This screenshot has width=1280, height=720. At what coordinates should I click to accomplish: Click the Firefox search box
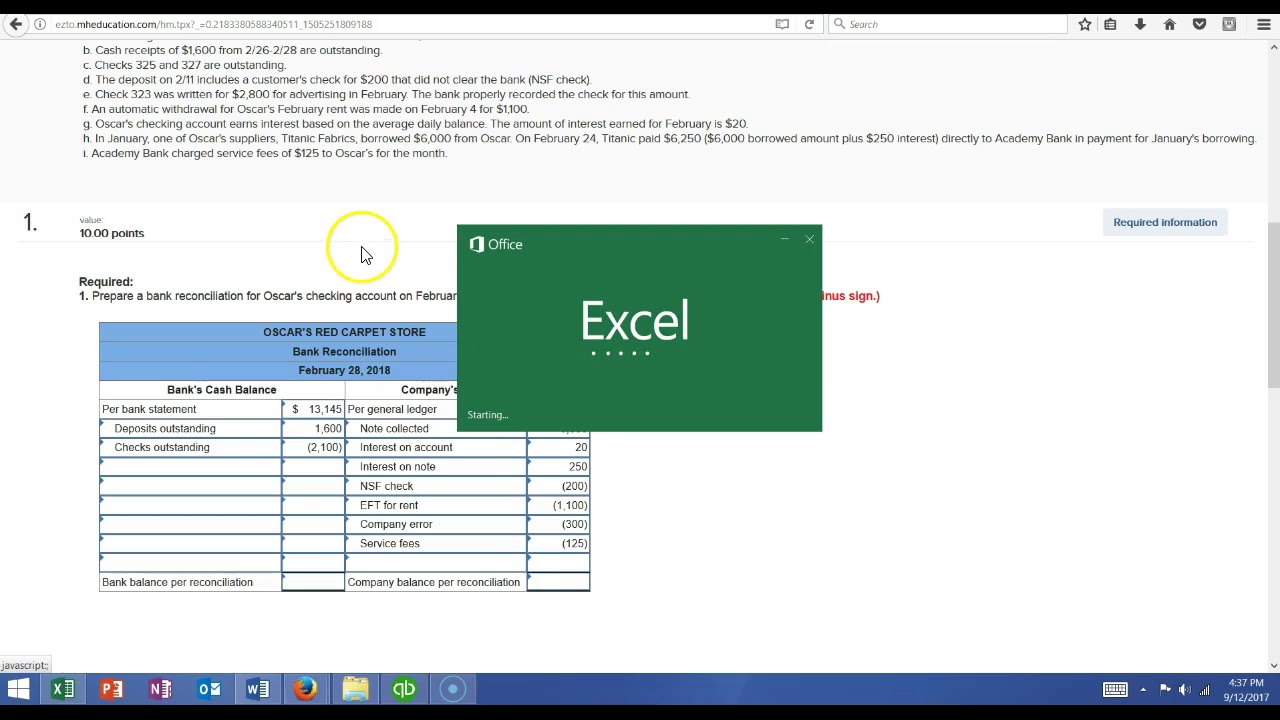click(x=948, y=24)
